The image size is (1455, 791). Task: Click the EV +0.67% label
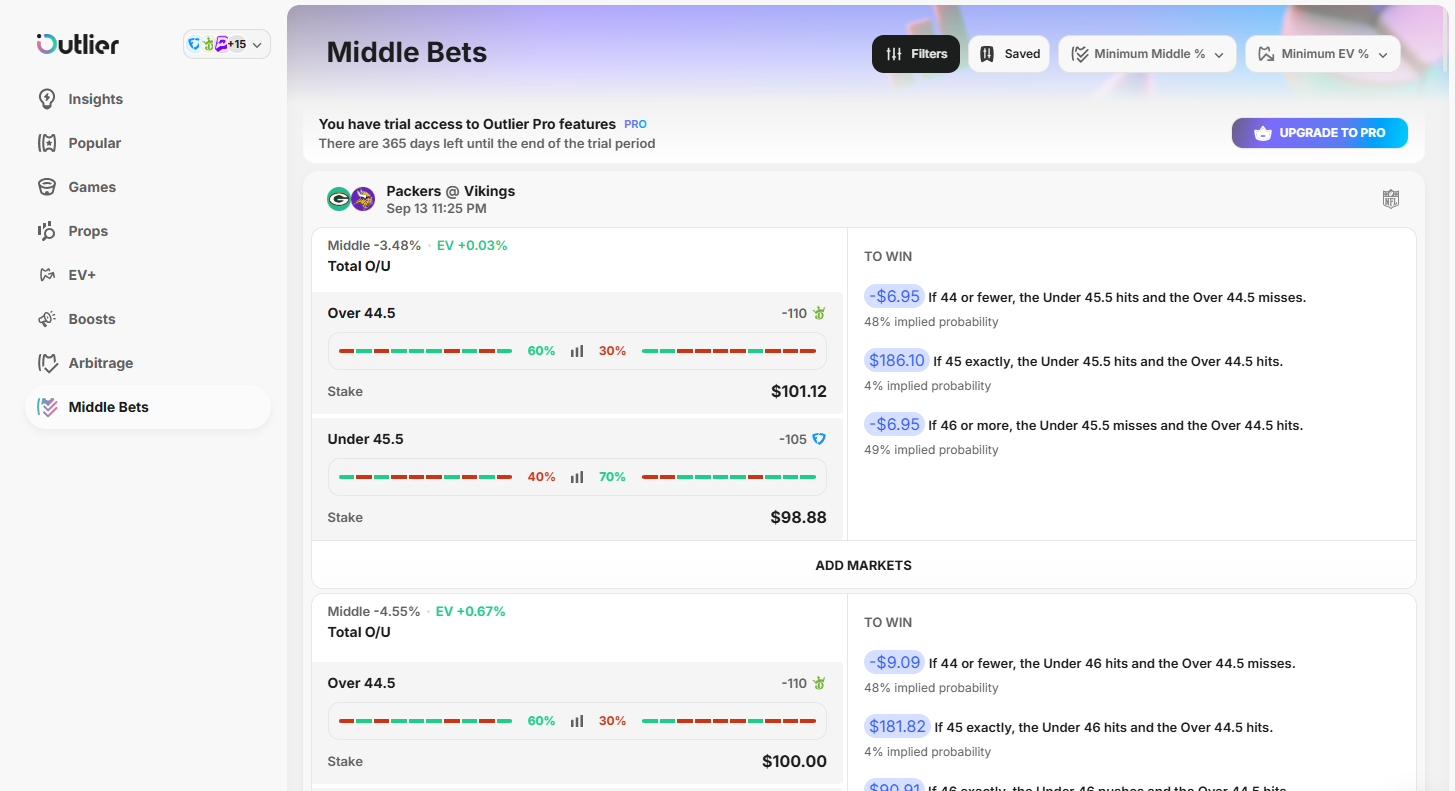[471, 611]
